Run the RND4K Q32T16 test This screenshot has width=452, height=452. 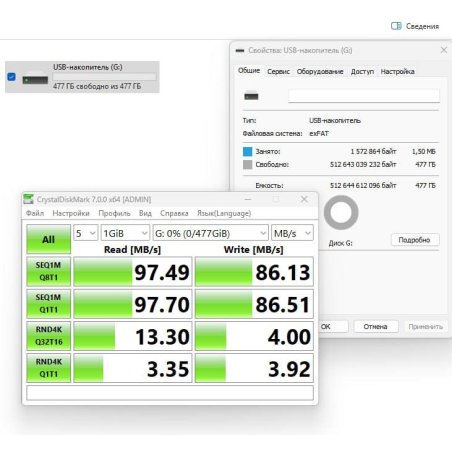tap(49, 336)
